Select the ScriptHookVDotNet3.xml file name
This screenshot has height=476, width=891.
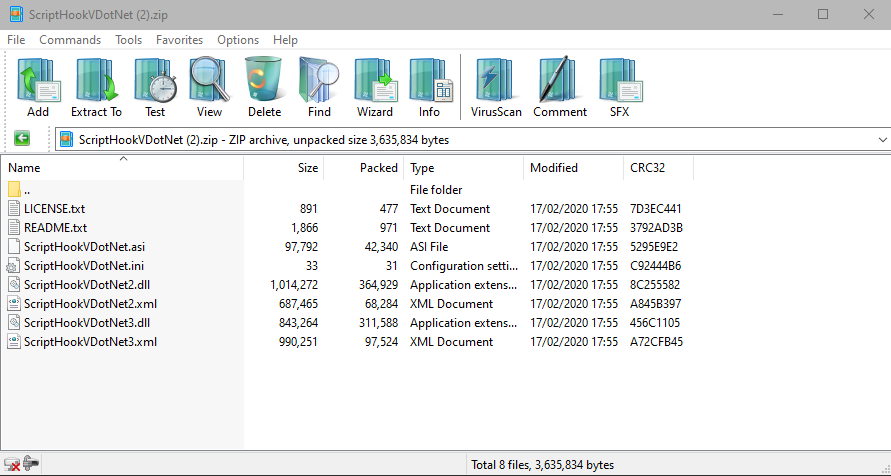[x=90, y=342]
